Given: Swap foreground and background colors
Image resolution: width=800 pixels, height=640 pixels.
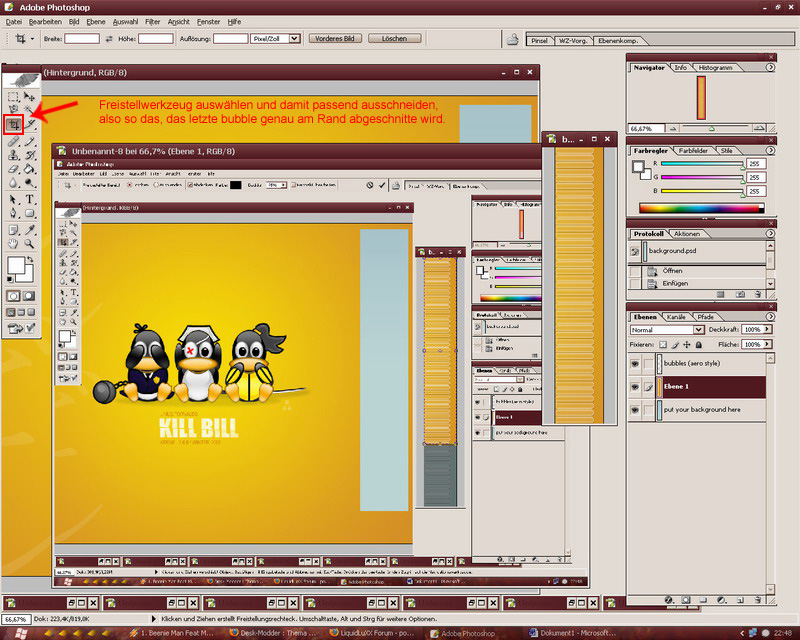Looking at the screenshot, I should point(31,260).
